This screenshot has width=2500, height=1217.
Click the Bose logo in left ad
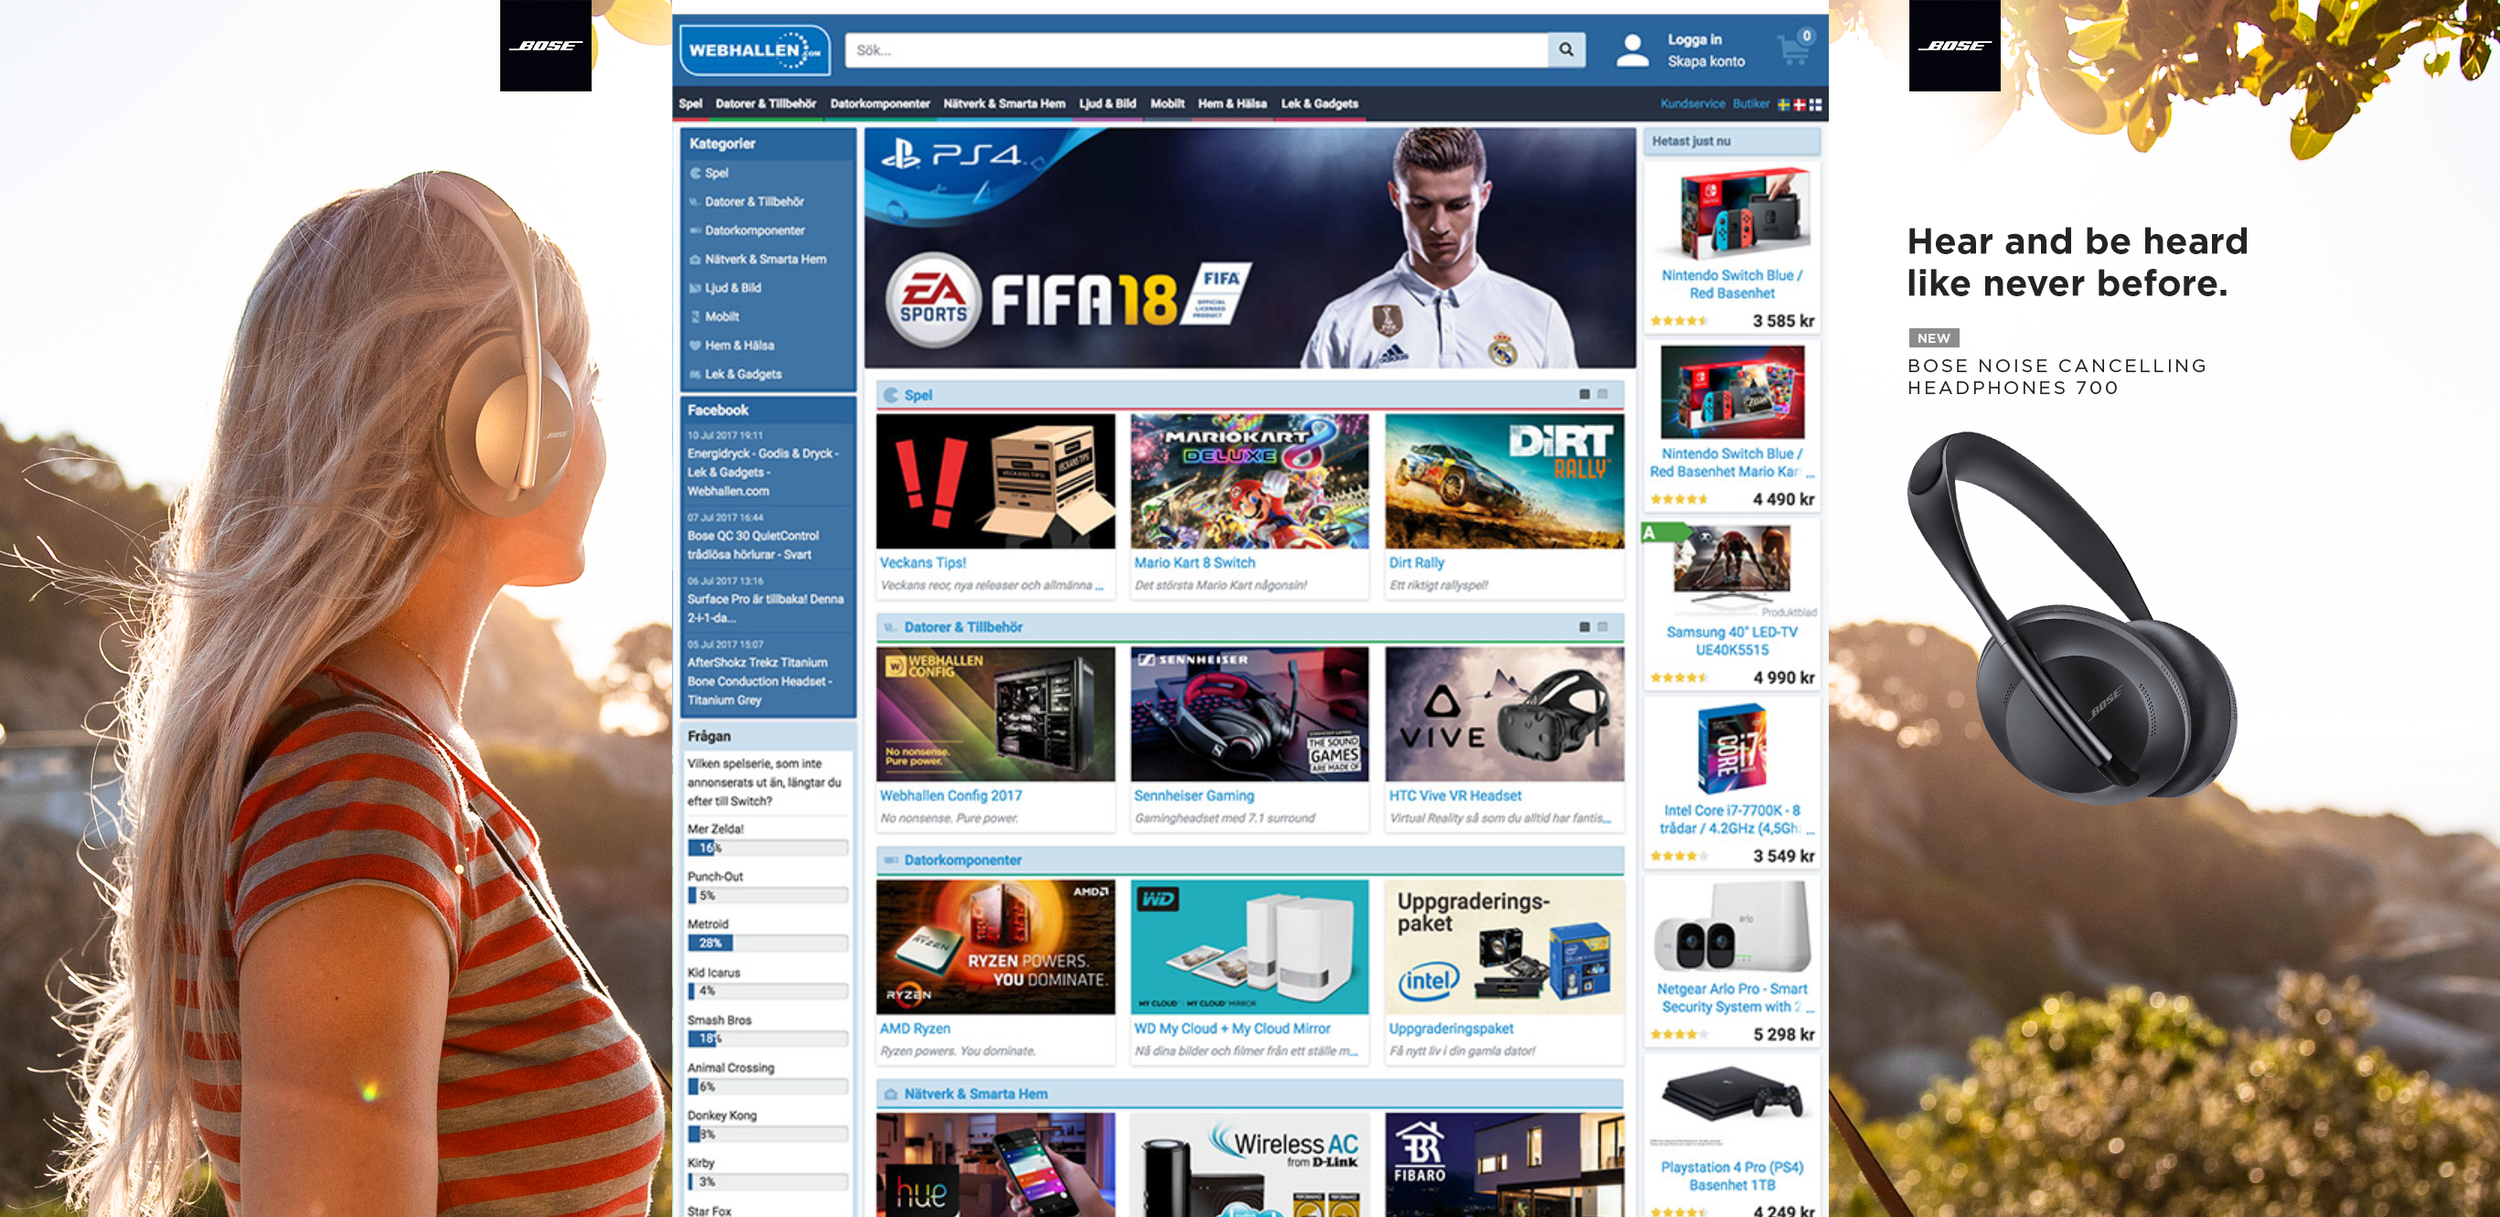[x=546, y=46]
